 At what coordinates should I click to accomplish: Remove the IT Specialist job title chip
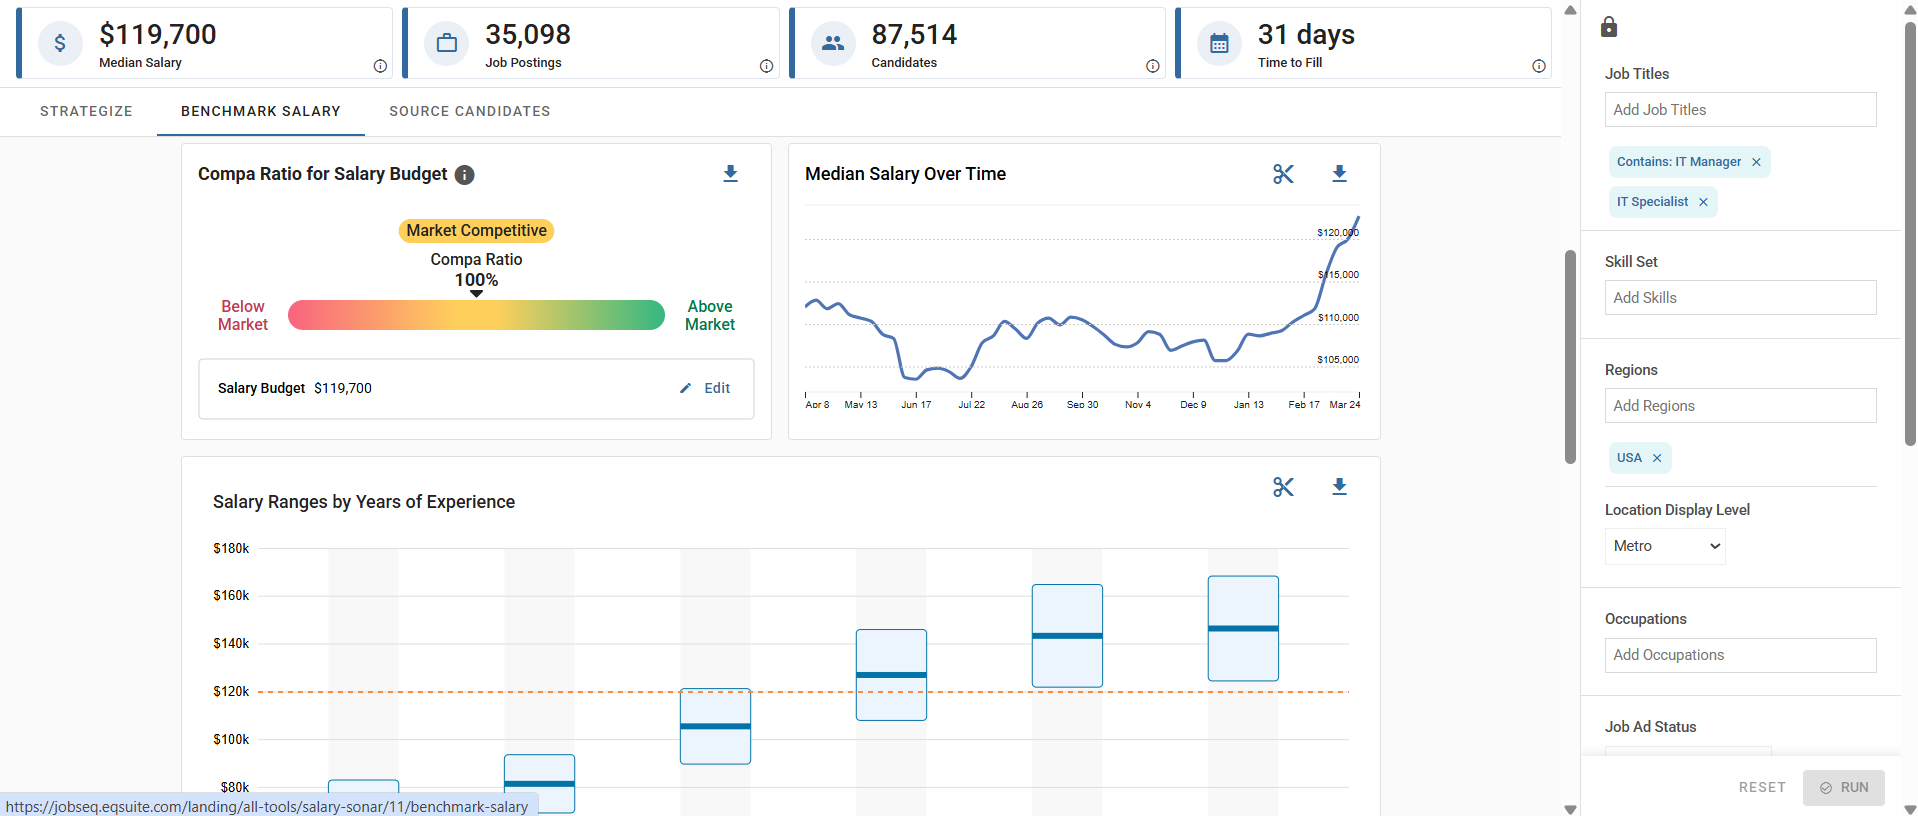point(1703,202)
